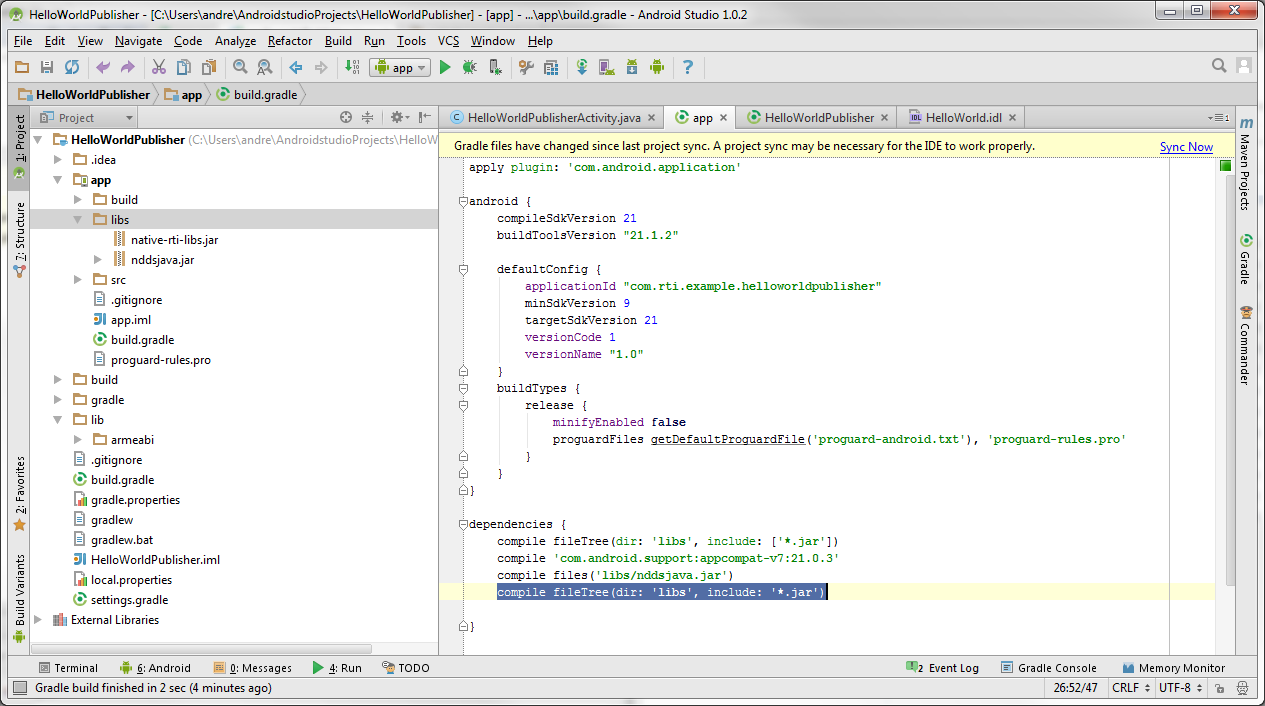This screenshot has height=706, width=1265.
Task: Toggle the read-only lock icon in status bar
Action: click(1218, 688)
